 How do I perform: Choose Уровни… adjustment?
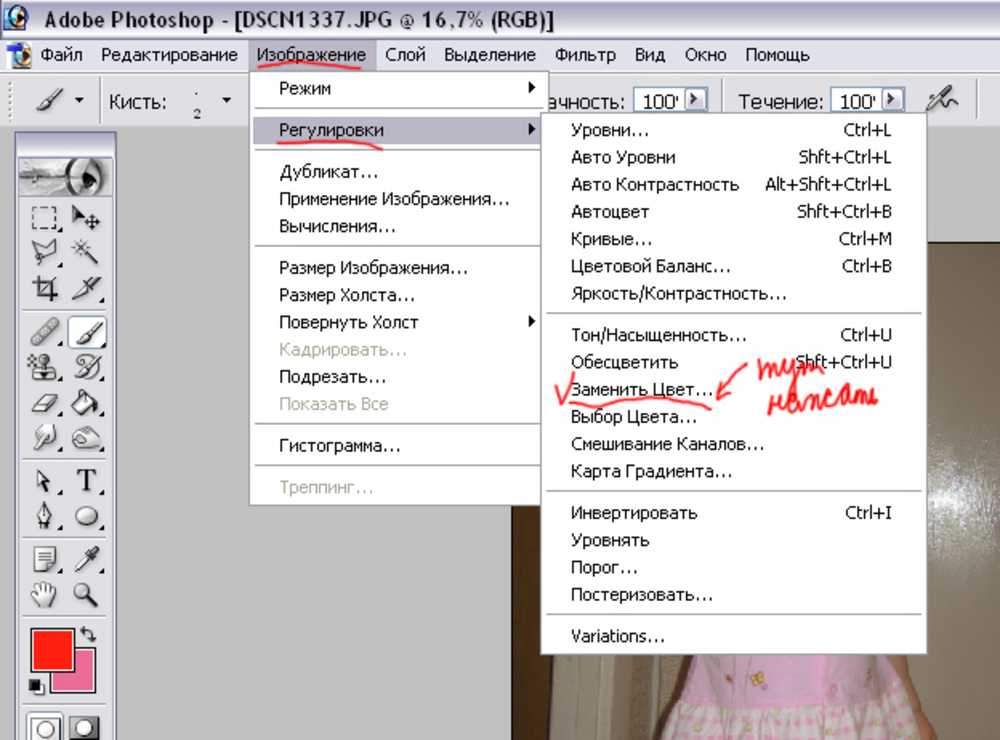(x=733, y=130)
